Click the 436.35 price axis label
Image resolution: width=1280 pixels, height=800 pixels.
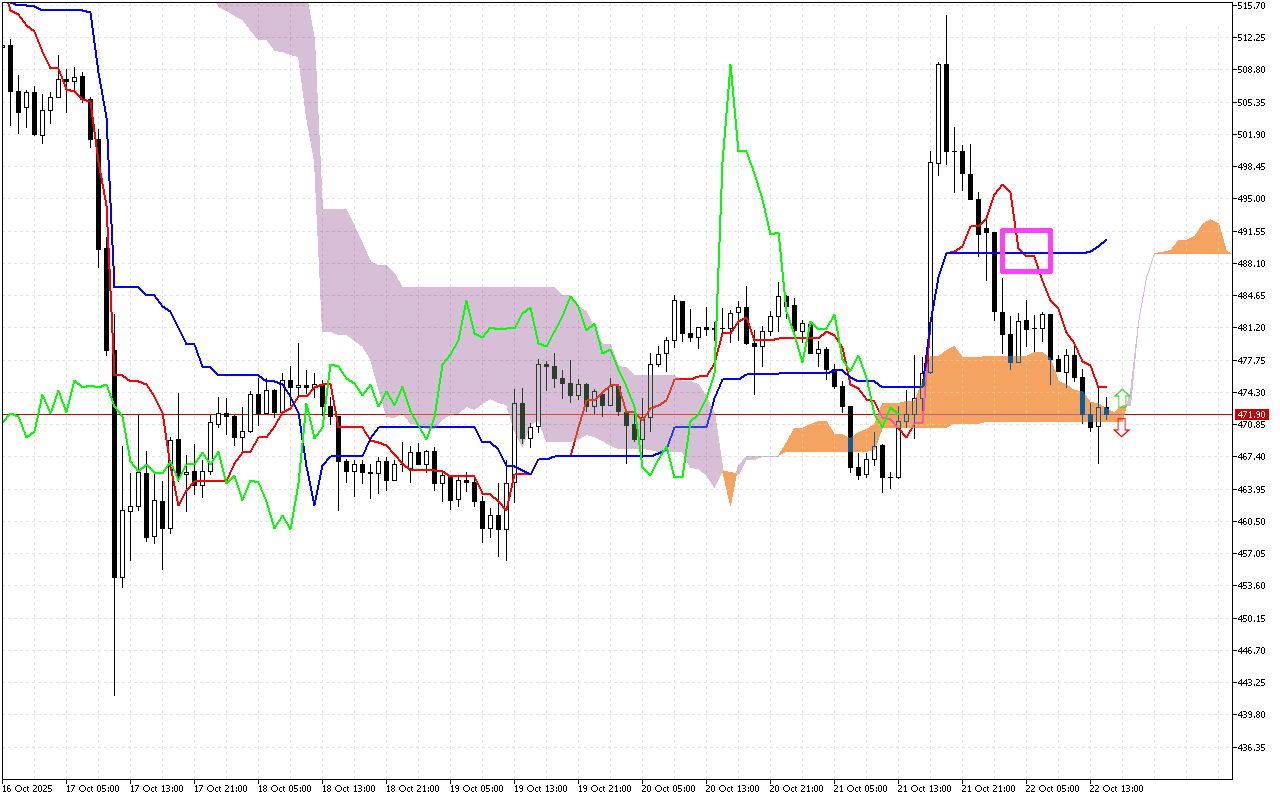pos(1252,747)
